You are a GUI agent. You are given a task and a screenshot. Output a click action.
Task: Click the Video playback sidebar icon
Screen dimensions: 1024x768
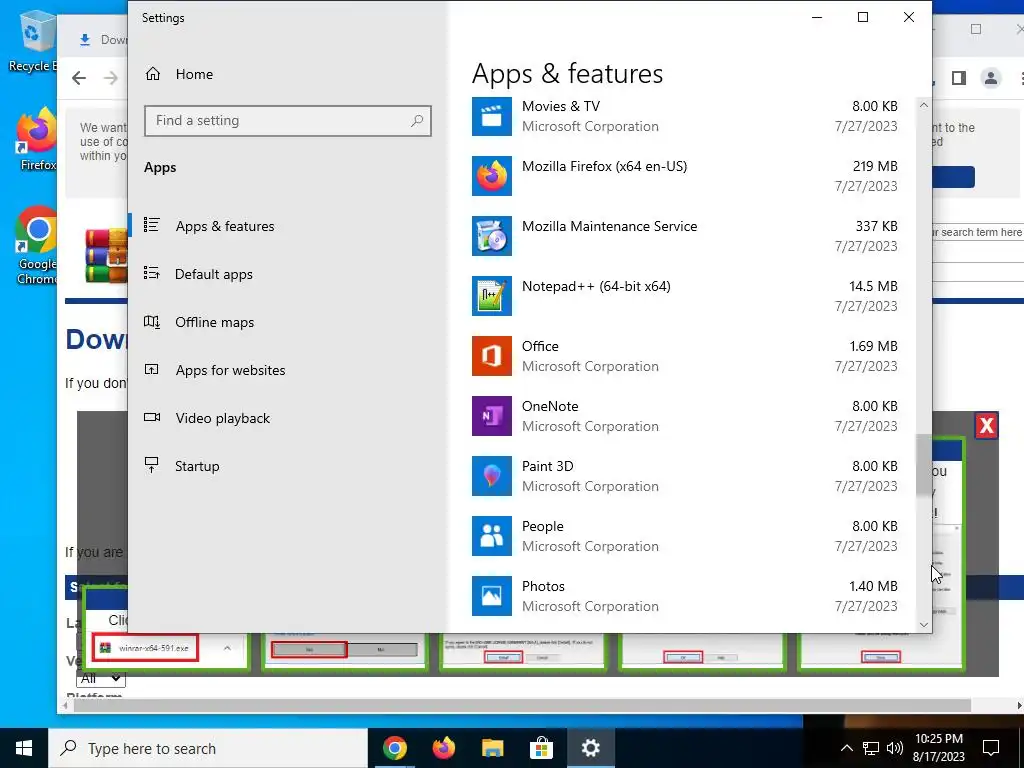(152, 417)
